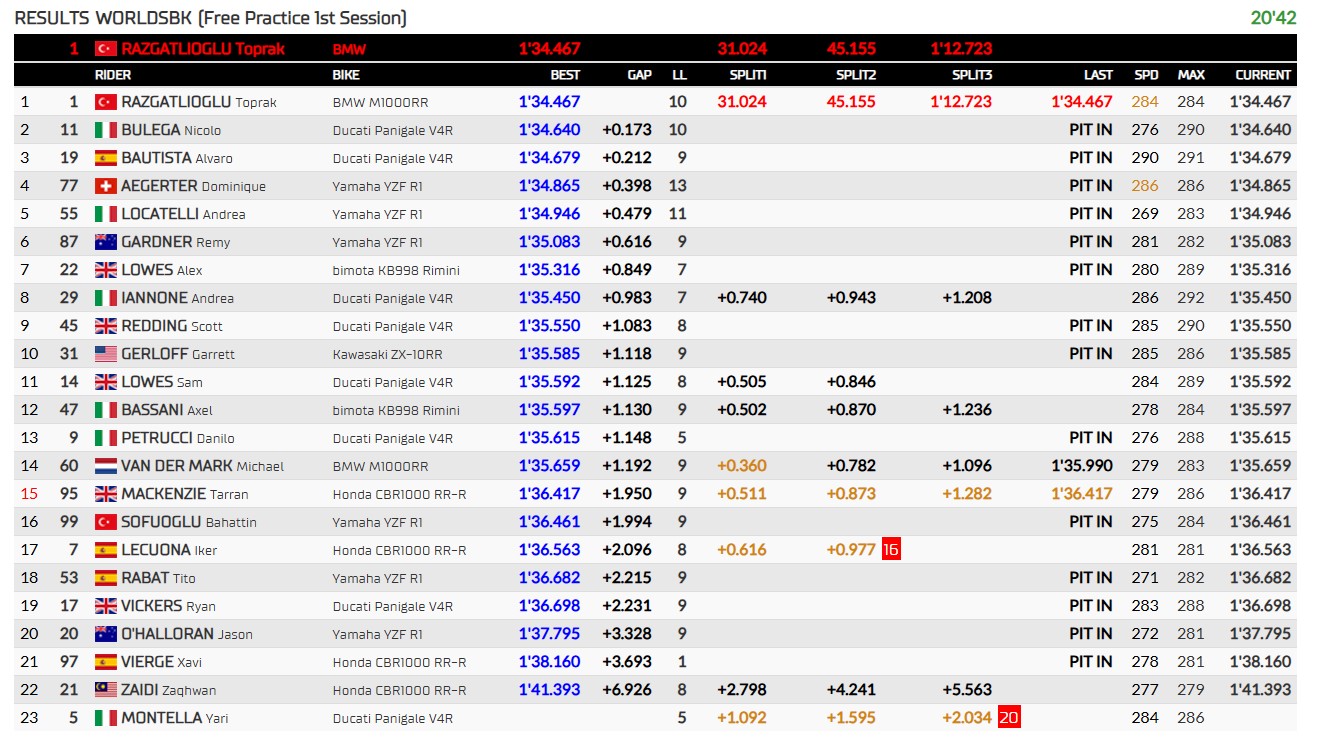The image size is (1318, 755).
Task: Click the RESULTS WORLDSBK session title
Action: (211, 18)
